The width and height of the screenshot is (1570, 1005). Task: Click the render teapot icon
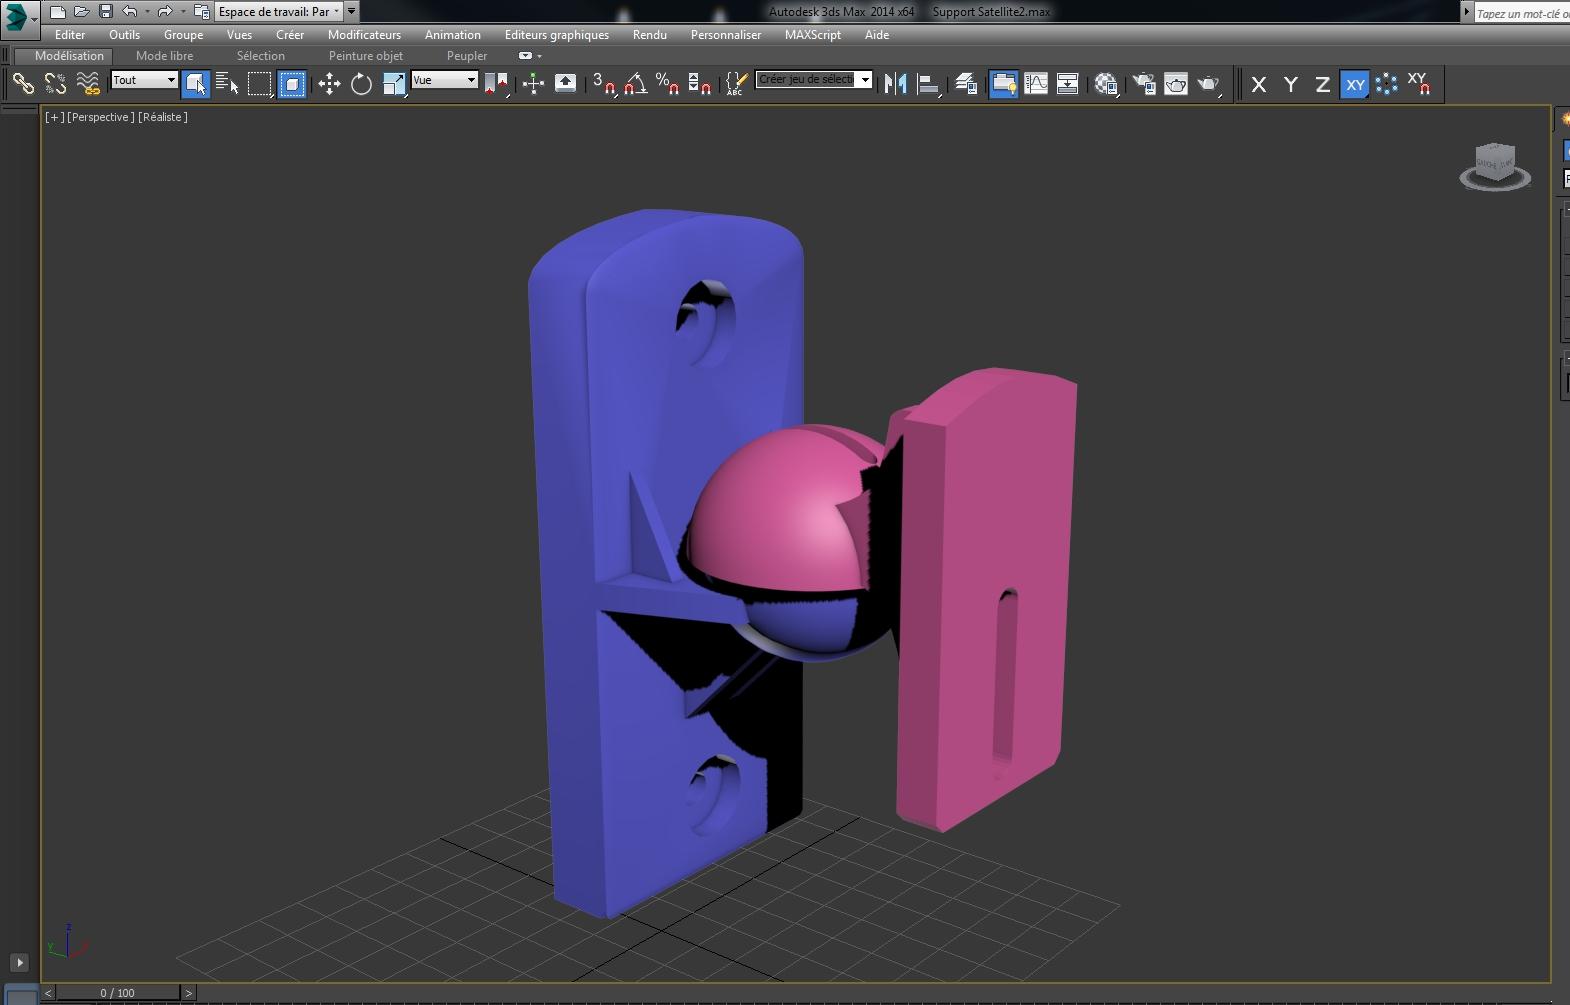point(1208,84)
